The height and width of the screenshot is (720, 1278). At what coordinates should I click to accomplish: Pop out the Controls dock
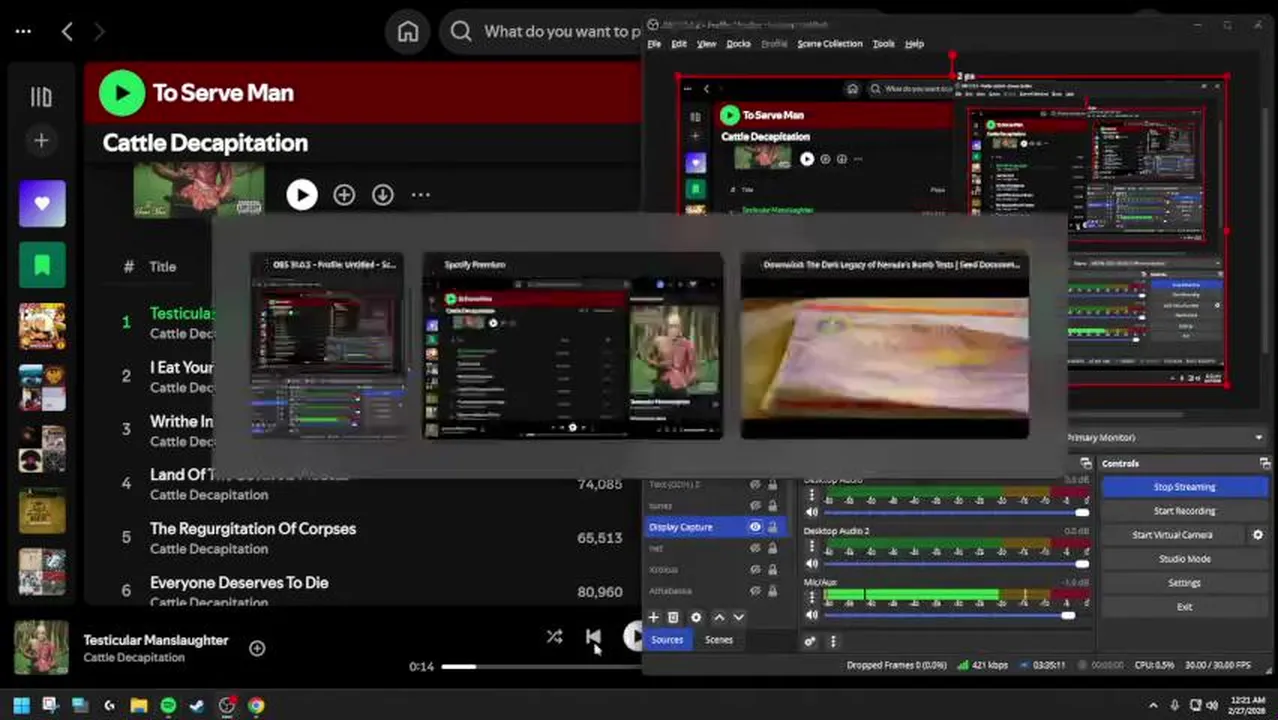(x=1264, y=463)
